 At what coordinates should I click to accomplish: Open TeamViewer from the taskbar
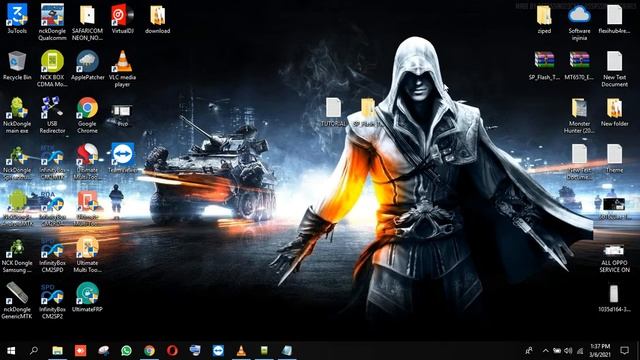click(218, 351)
